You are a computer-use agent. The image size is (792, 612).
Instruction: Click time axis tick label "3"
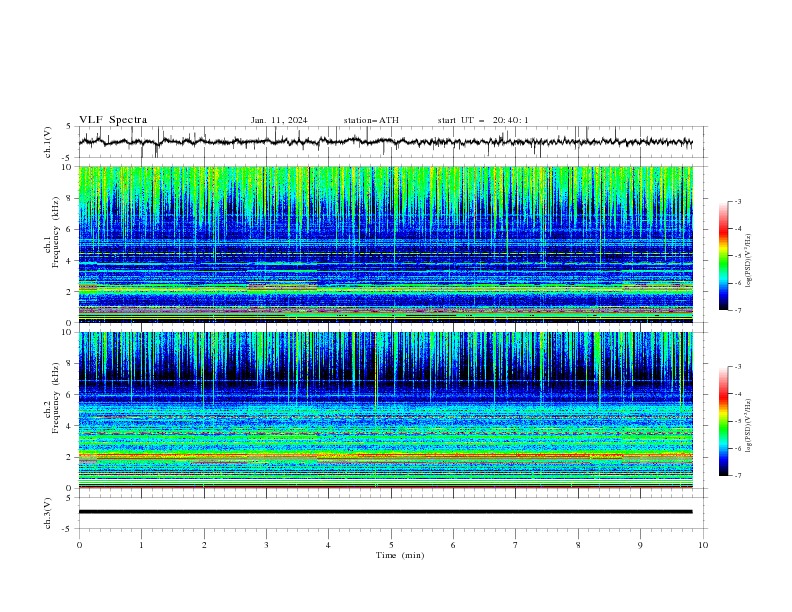click(x=266, y=545)
